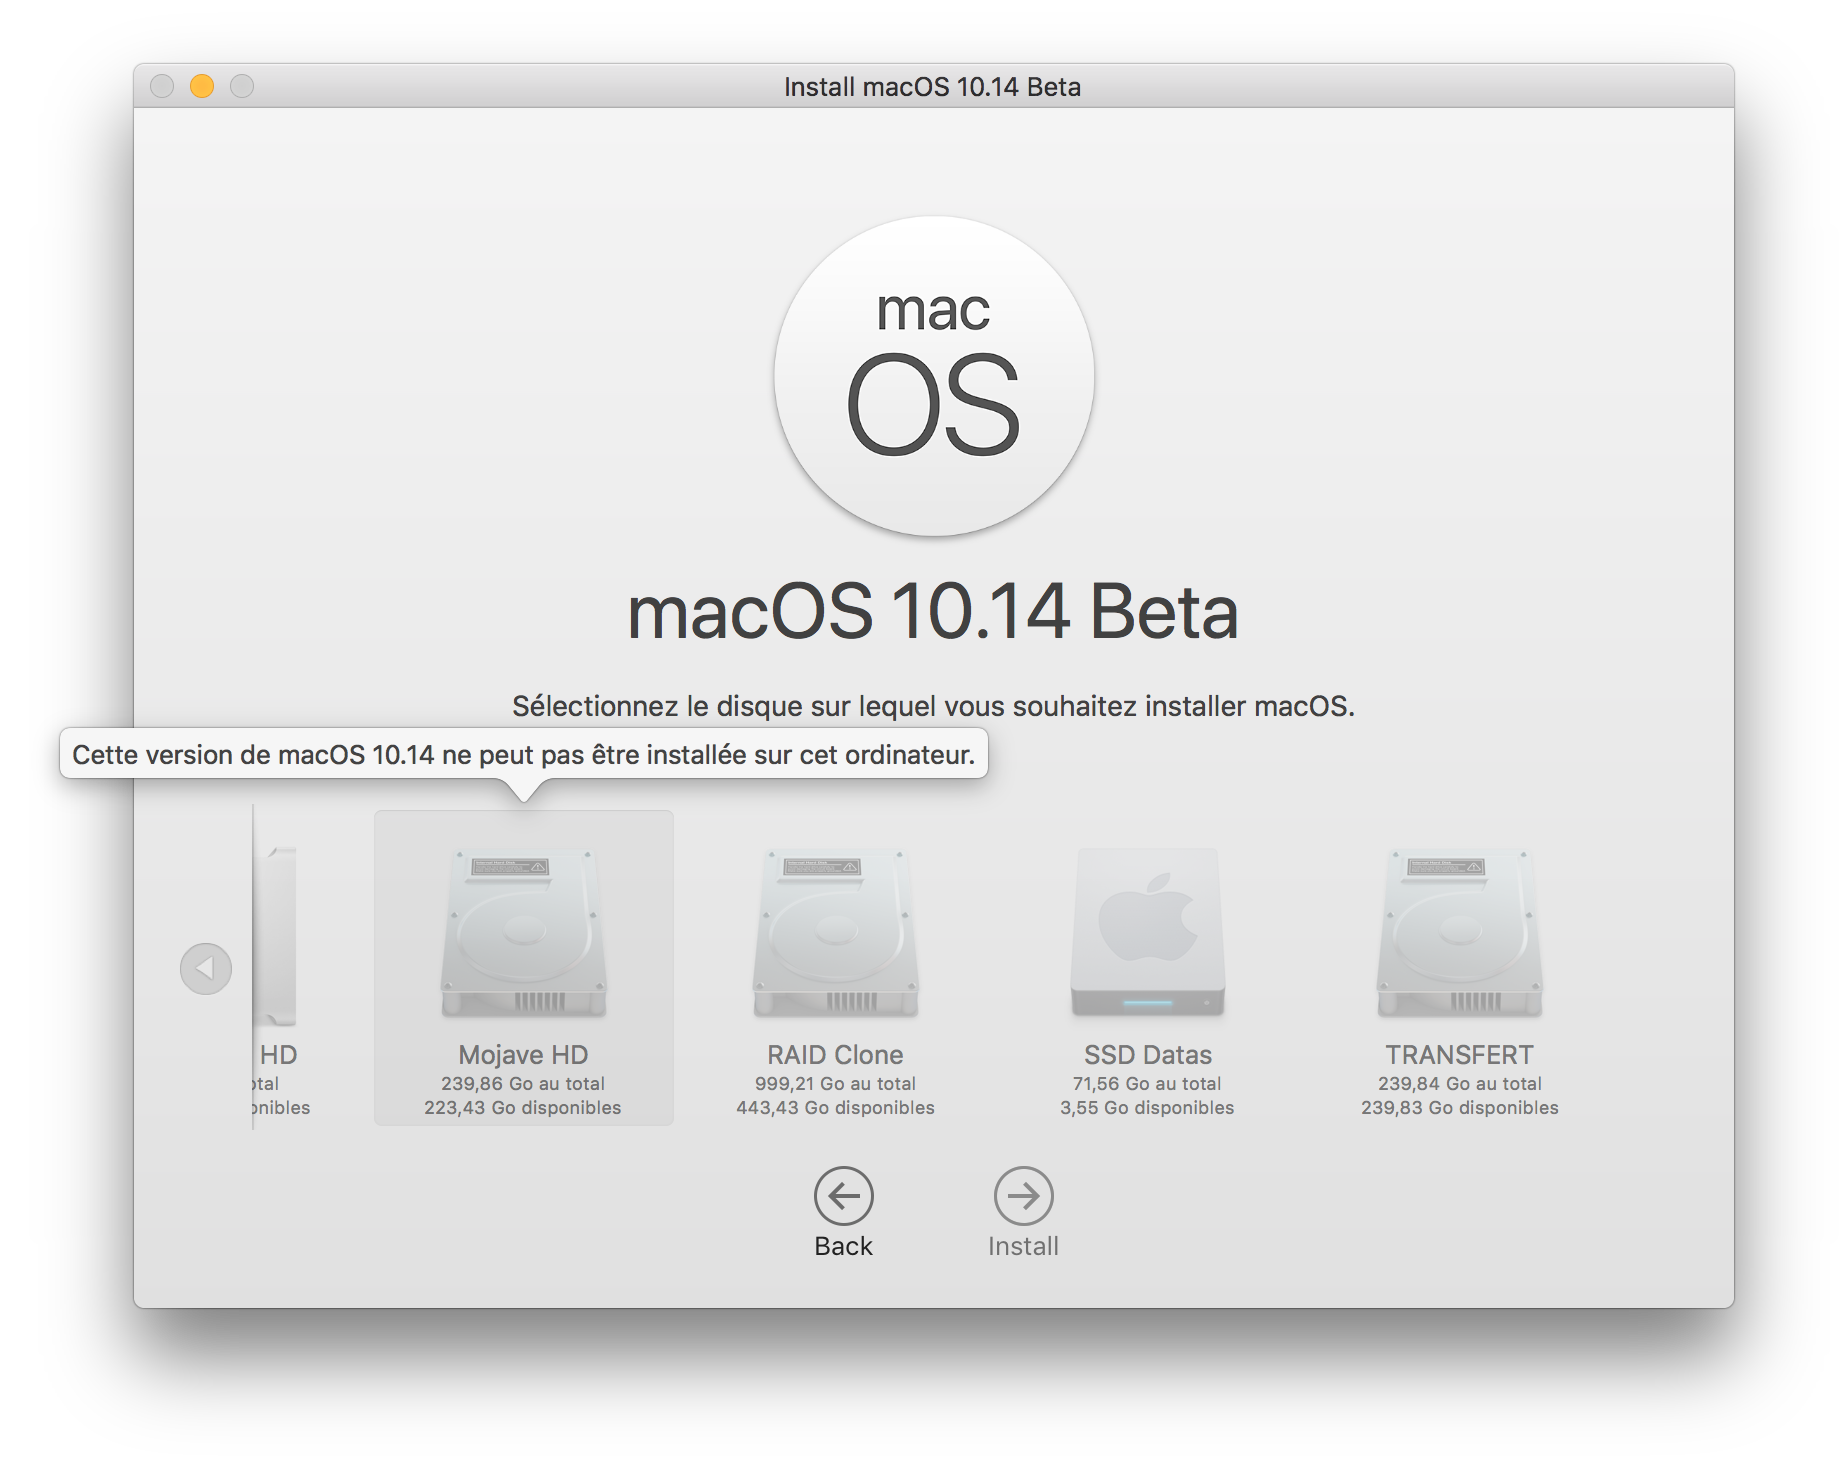Click "239,84 Go au total" text
The width and height of the screenshot is (1846, 1468).
tap(1459, 1083)
